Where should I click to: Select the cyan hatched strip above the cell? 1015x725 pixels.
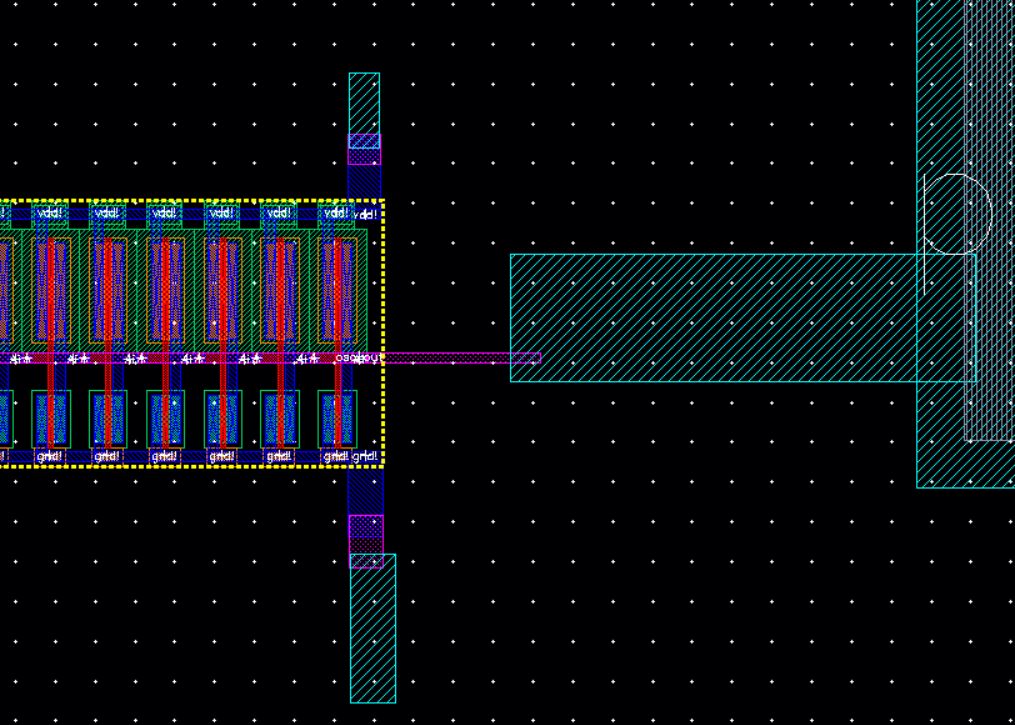point(364,101)
